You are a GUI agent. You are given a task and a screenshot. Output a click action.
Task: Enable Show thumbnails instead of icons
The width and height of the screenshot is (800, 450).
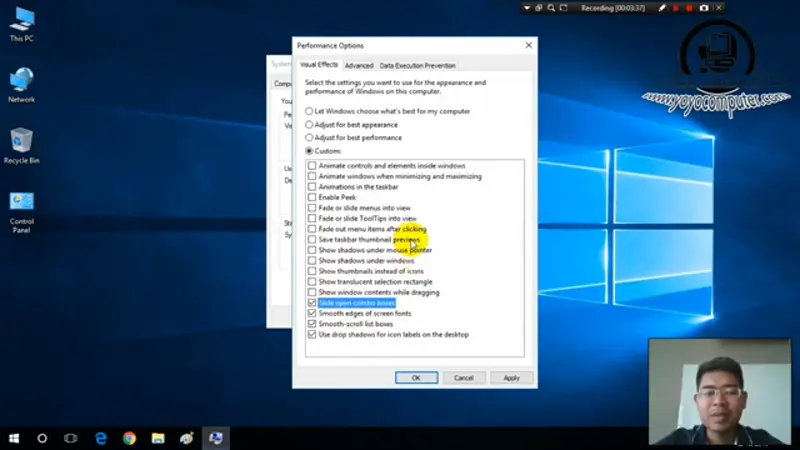tap(312, 271)
